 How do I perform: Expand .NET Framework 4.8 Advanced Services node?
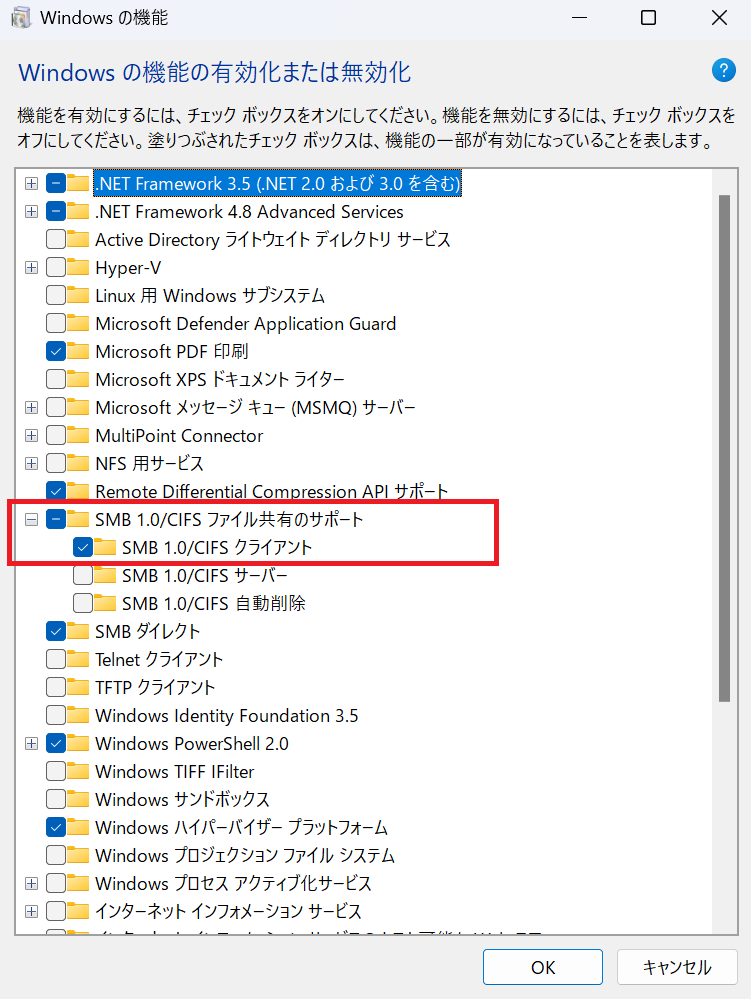(31, 212)
